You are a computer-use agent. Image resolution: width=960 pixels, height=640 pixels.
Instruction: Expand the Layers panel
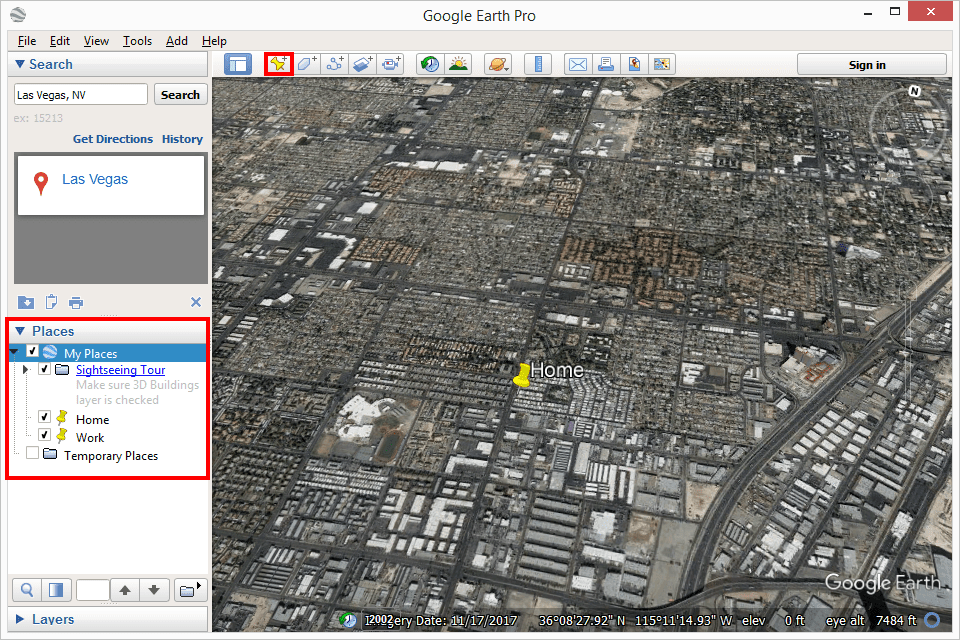20,619
